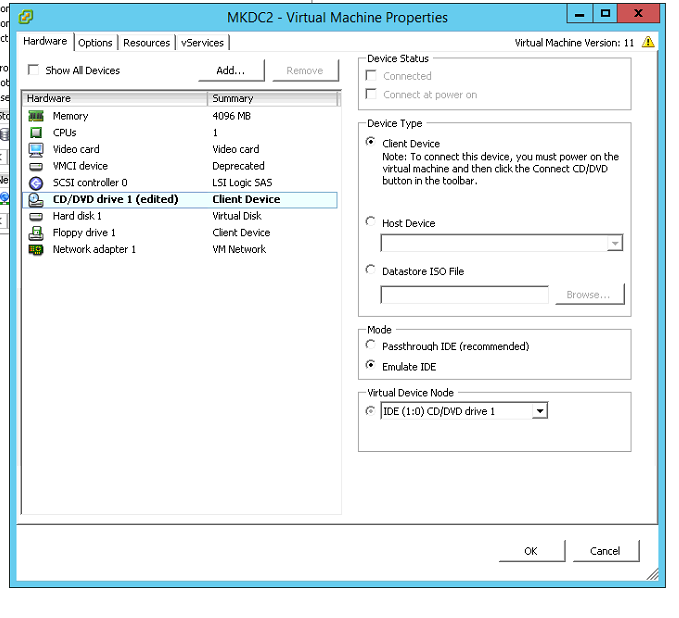Switch to the Options tab
The height and width of the screenshot is (618, 679).
pyautogui.click(x=96, y=42)
